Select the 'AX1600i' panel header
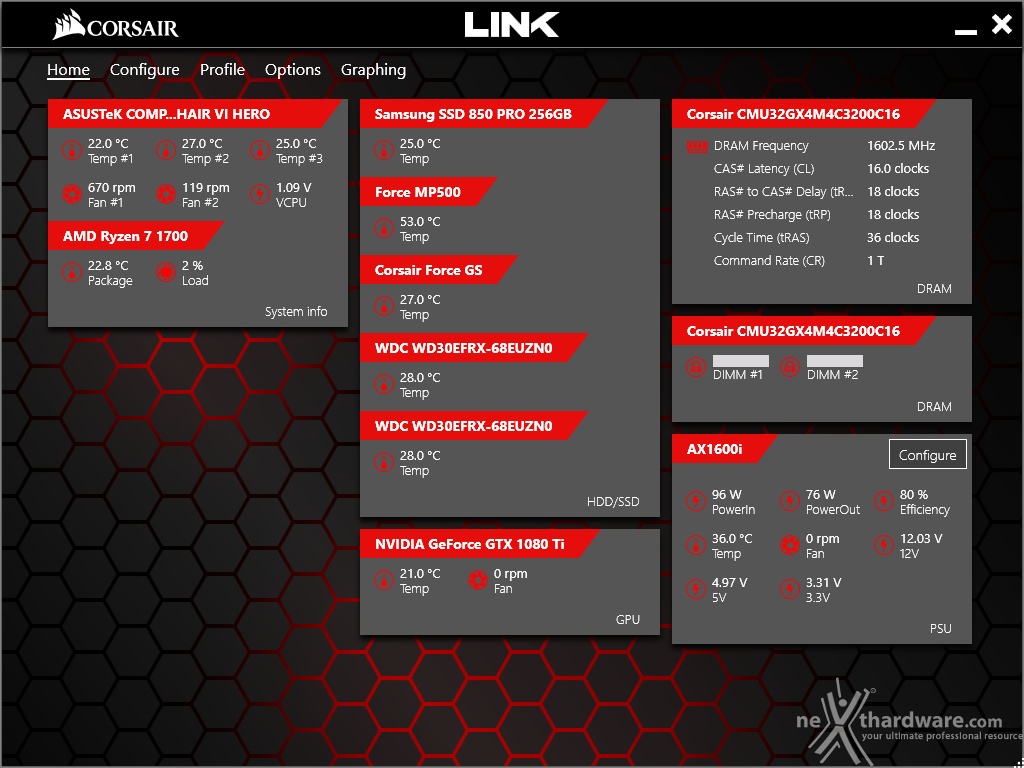 point(724,449)
